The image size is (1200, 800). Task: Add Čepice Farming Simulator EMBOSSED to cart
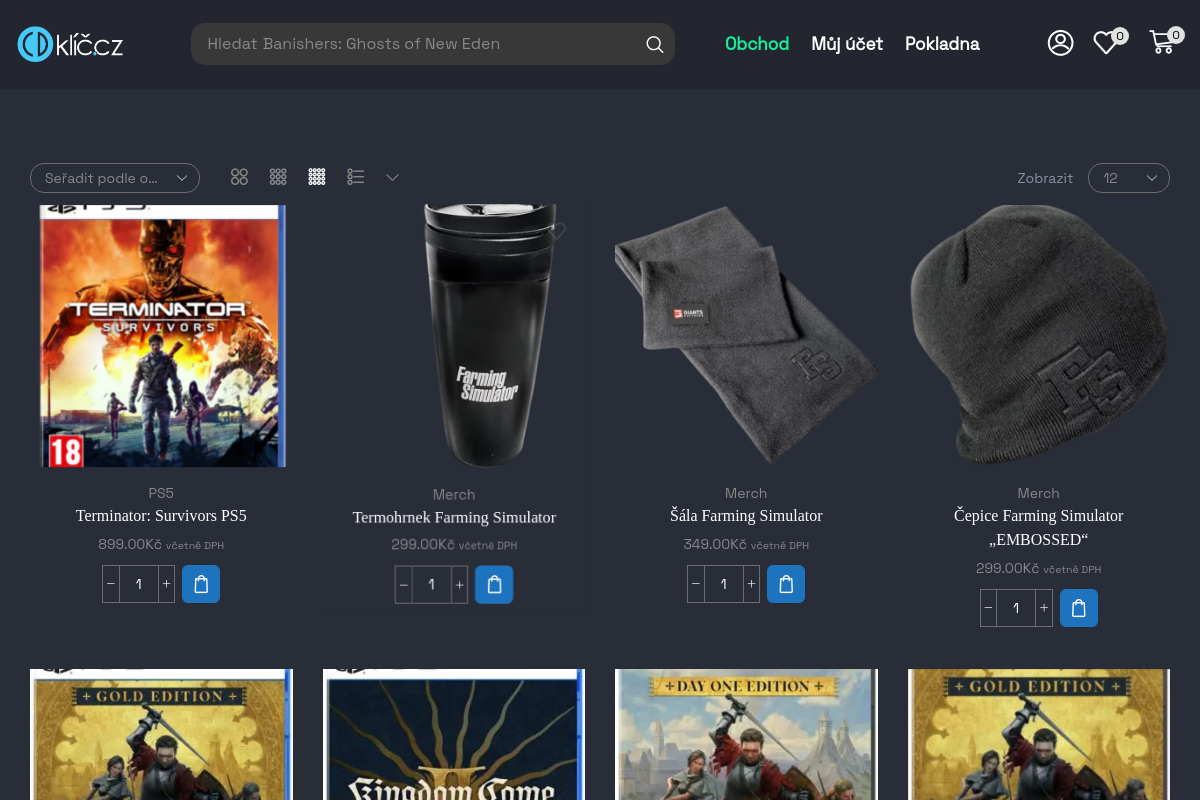(1079, 608)
